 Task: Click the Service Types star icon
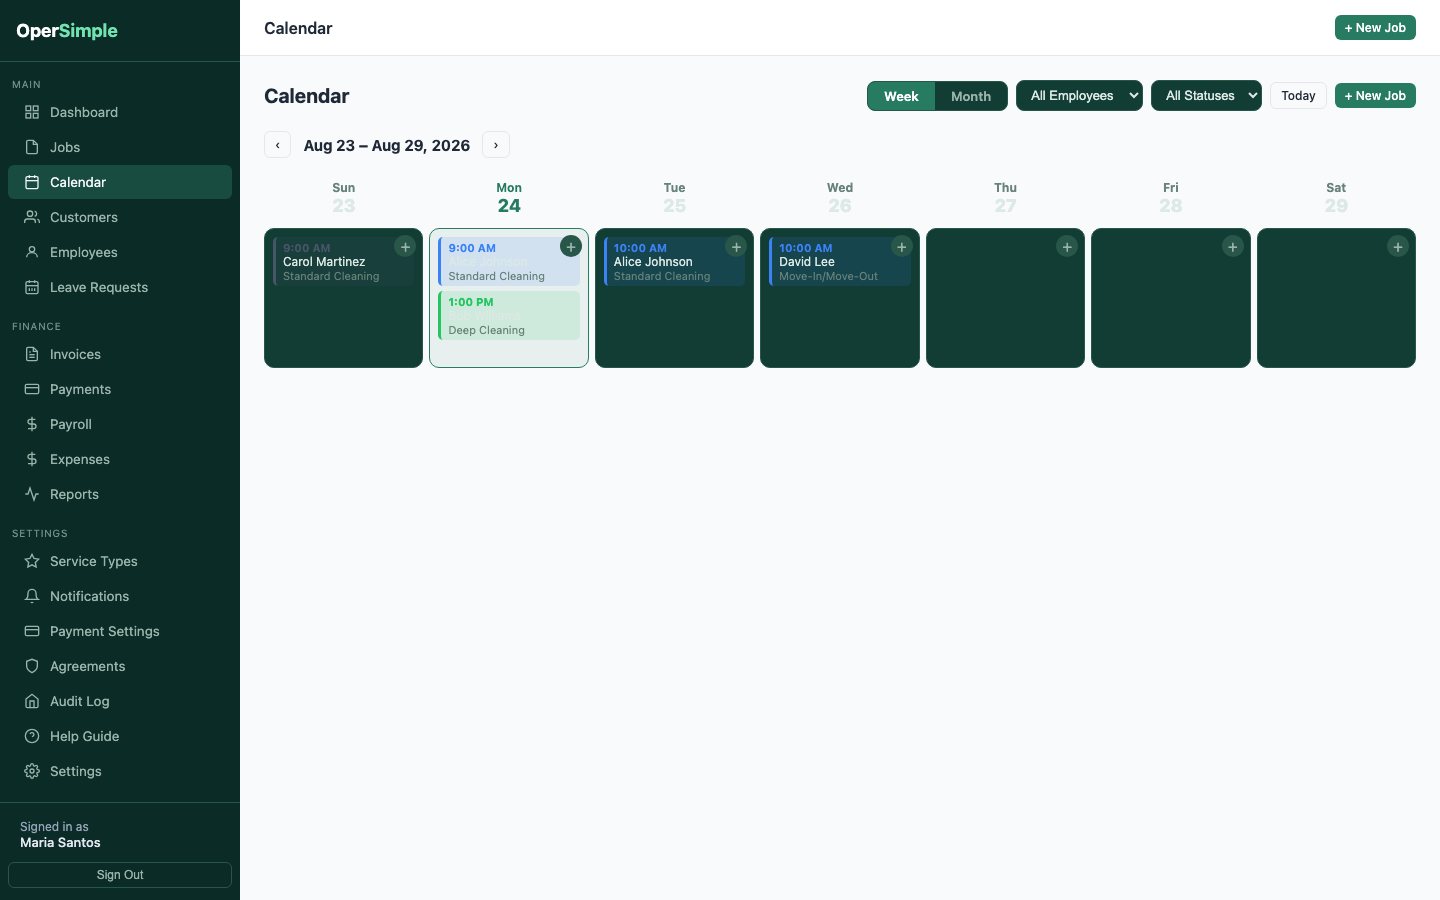pyautogui.click(x=32, y=561)
